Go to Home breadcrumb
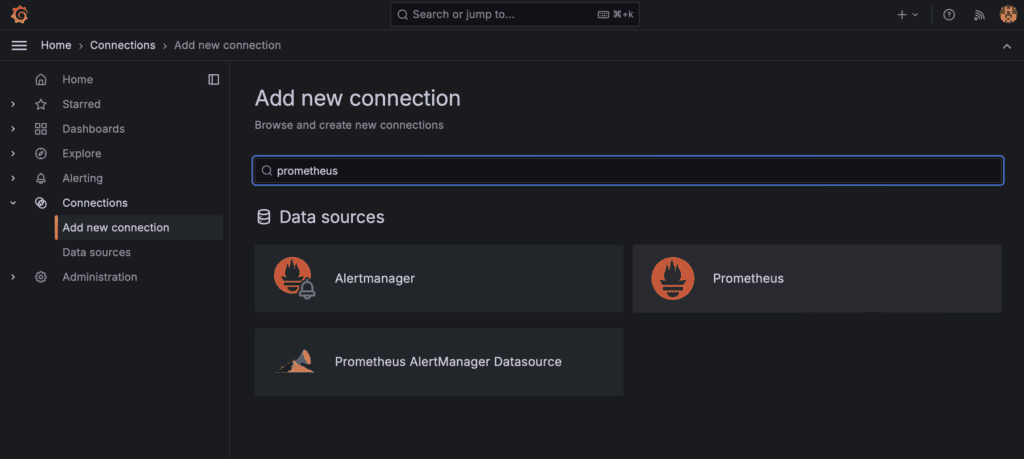Image resolution: width=1024 pixels, height=459 pixels. [x=56, y=45]
